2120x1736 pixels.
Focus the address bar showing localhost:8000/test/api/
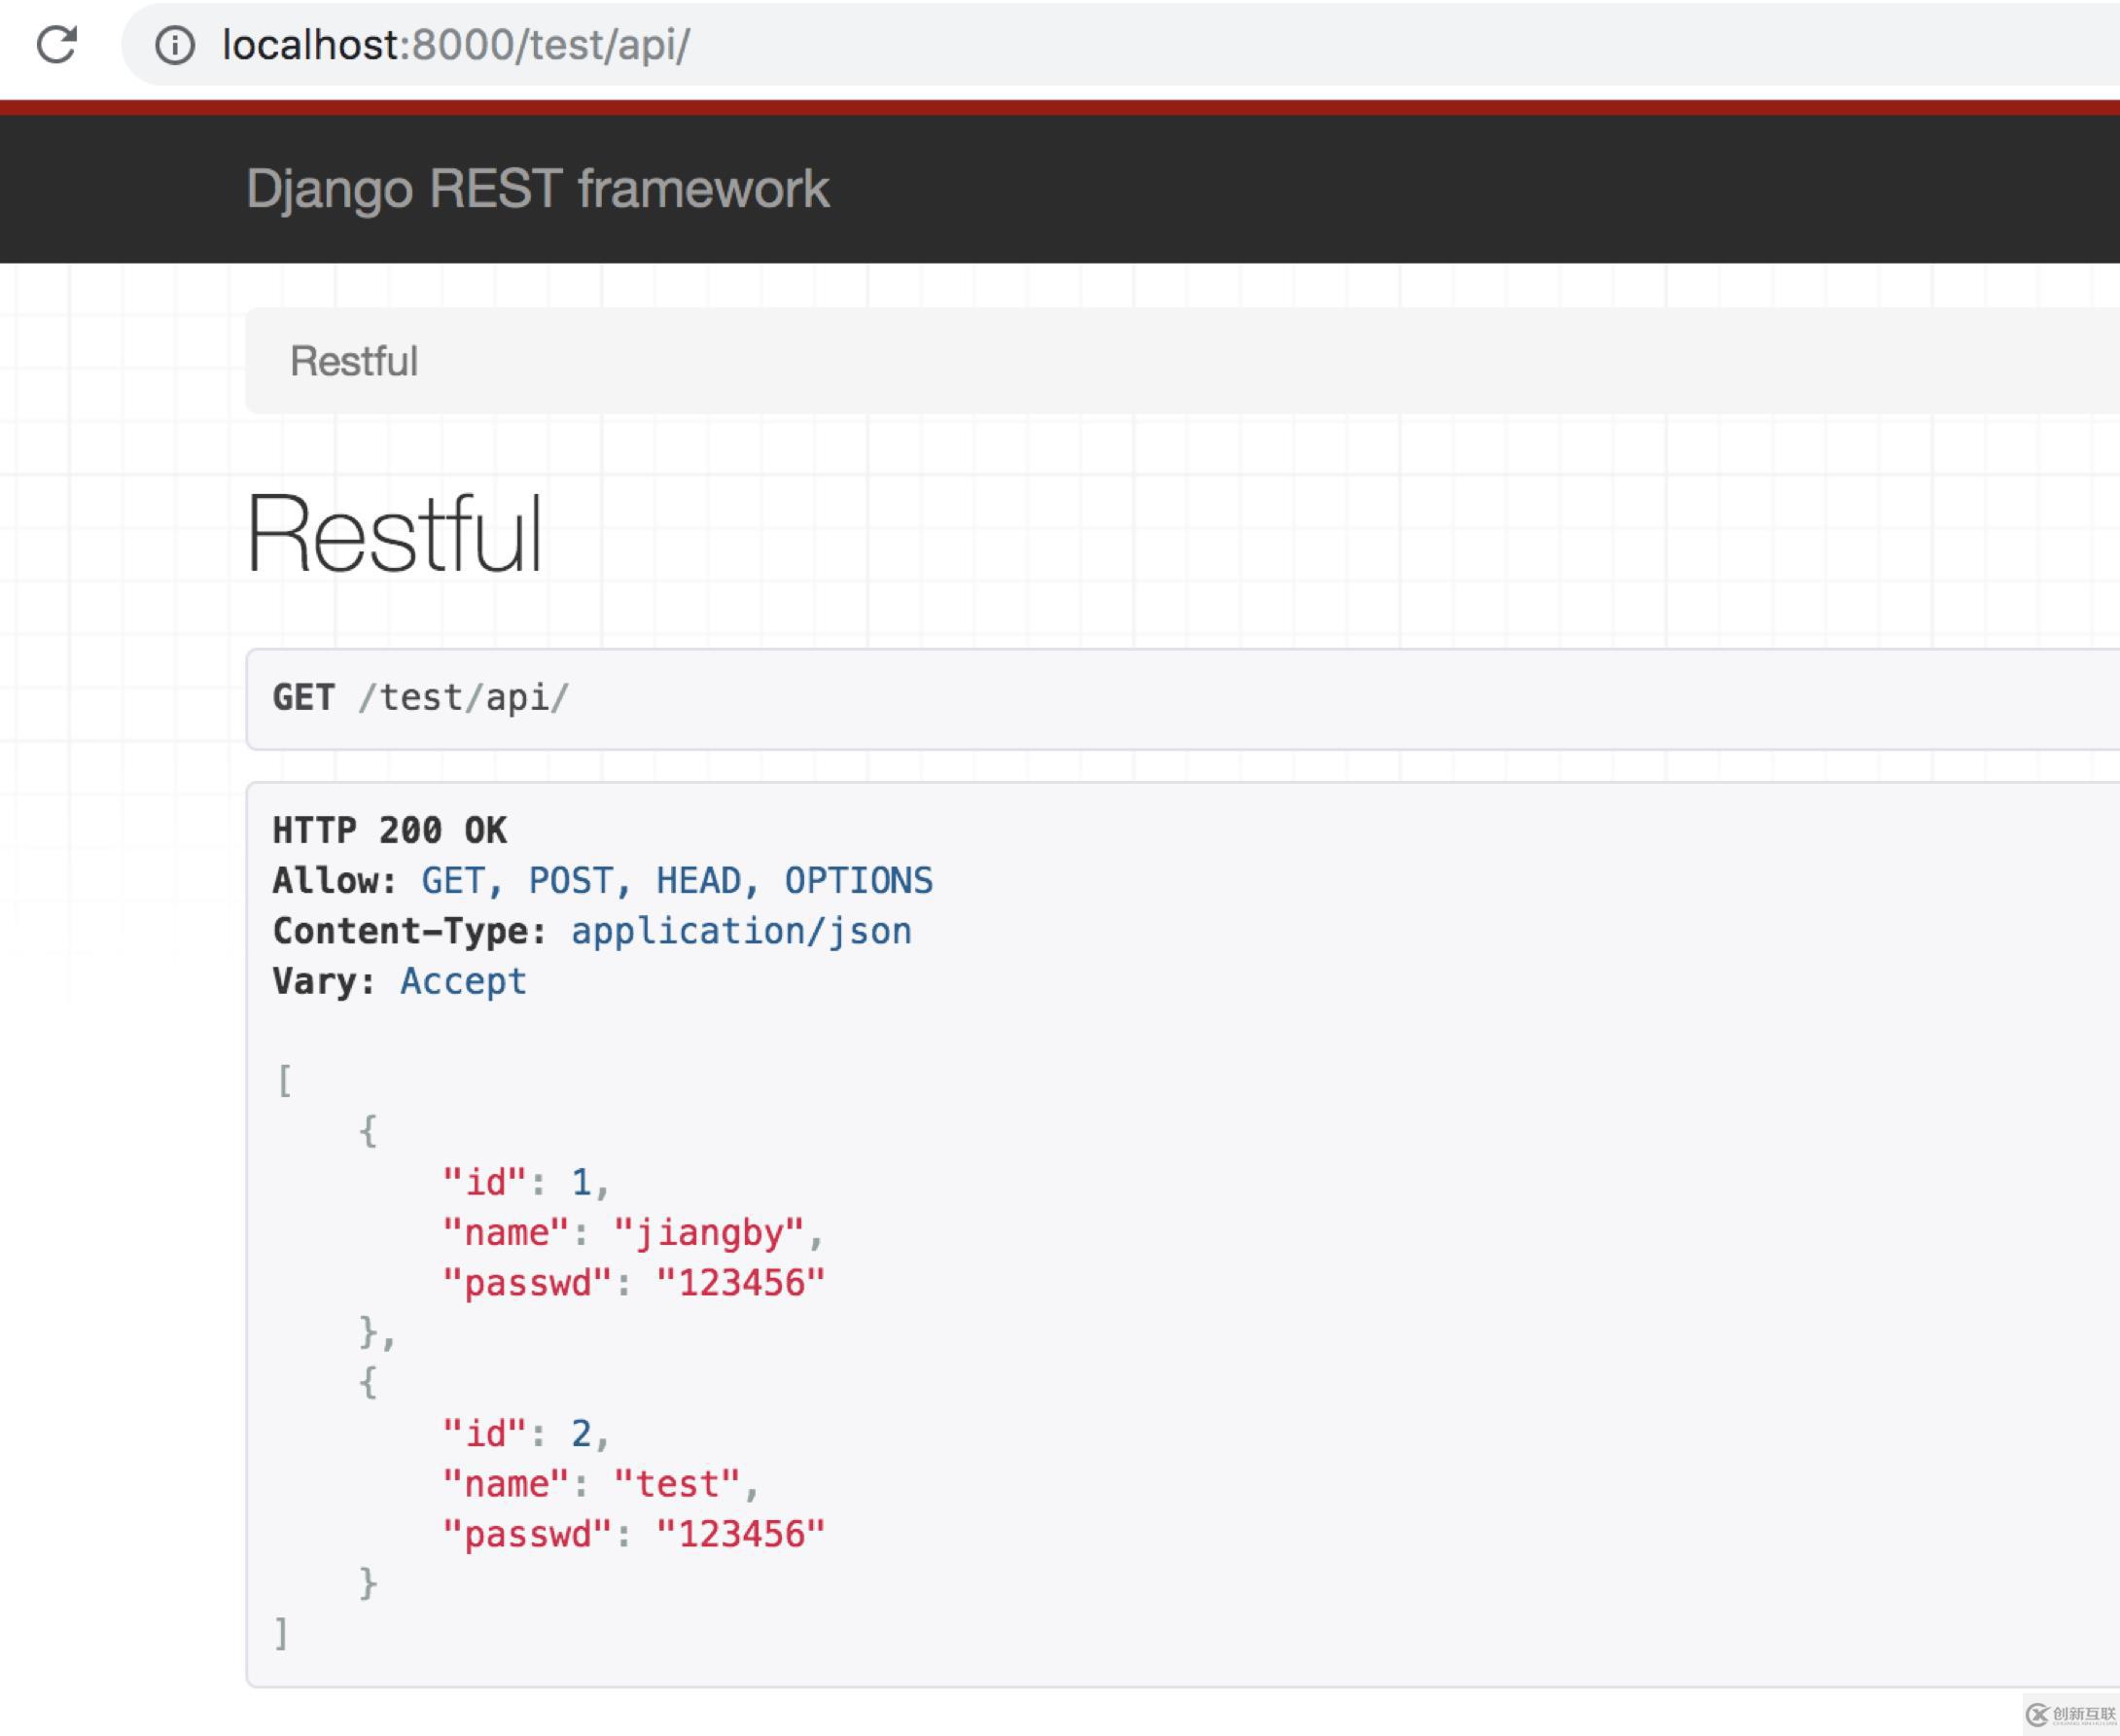coord(1120,45)
